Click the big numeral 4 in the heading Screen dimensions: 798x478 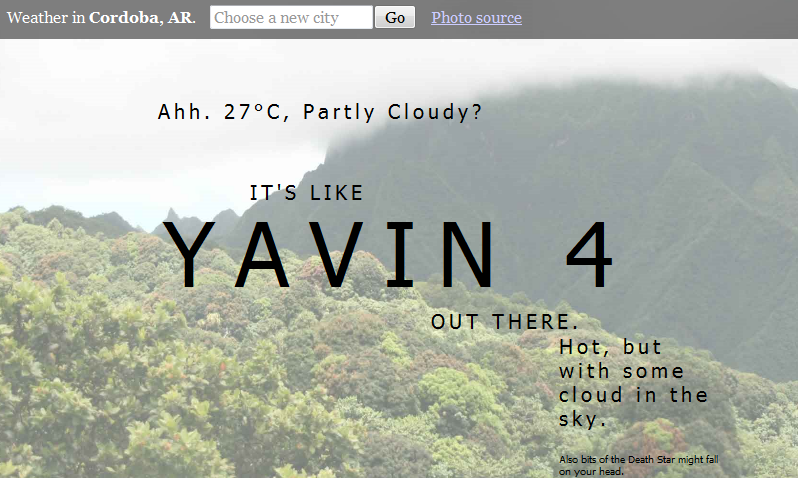pyautogui.click(x=589, y=255)
